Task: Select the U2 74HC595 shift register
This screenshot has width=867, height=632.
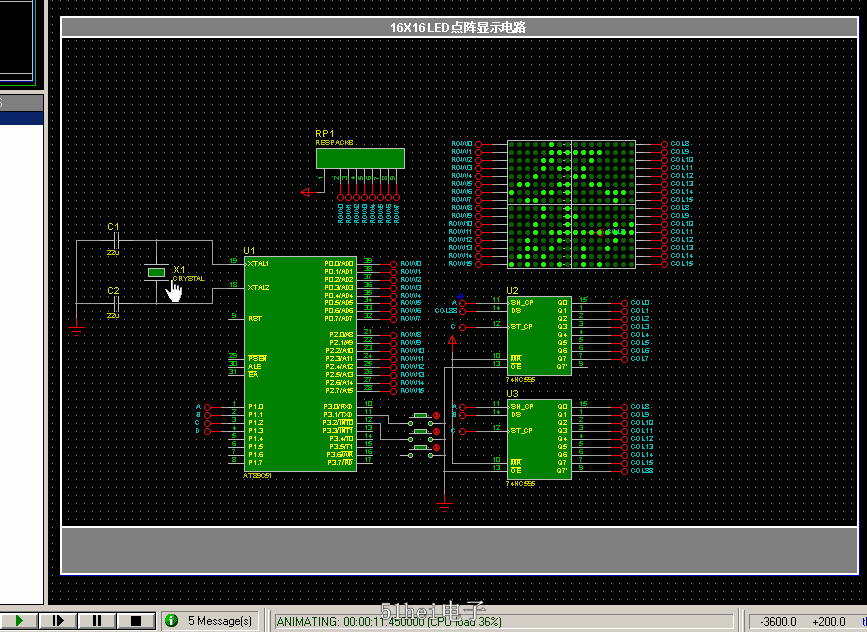Action: (x=539, y=335)
